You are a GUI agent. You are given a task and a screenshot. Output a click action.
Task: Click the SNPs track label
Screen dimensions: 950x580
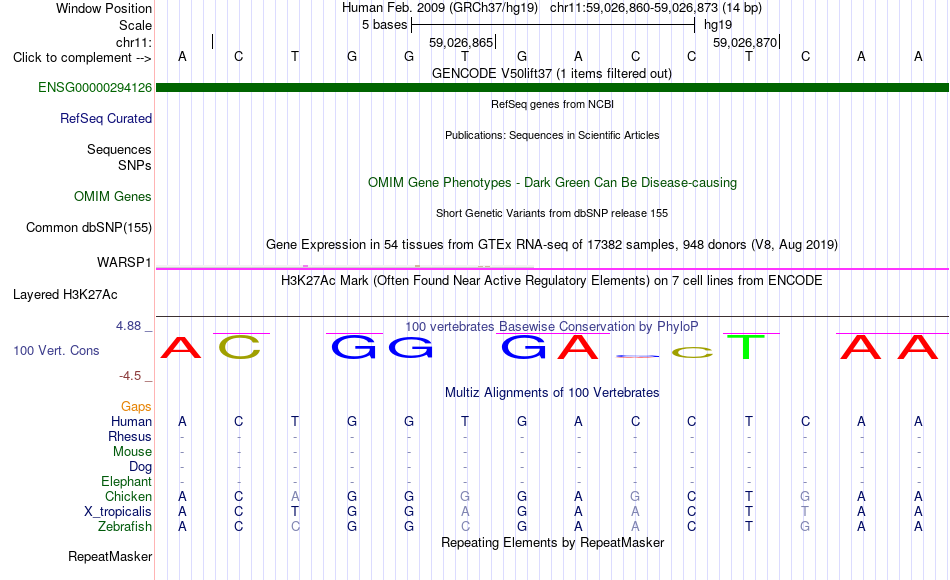[135, 165]
